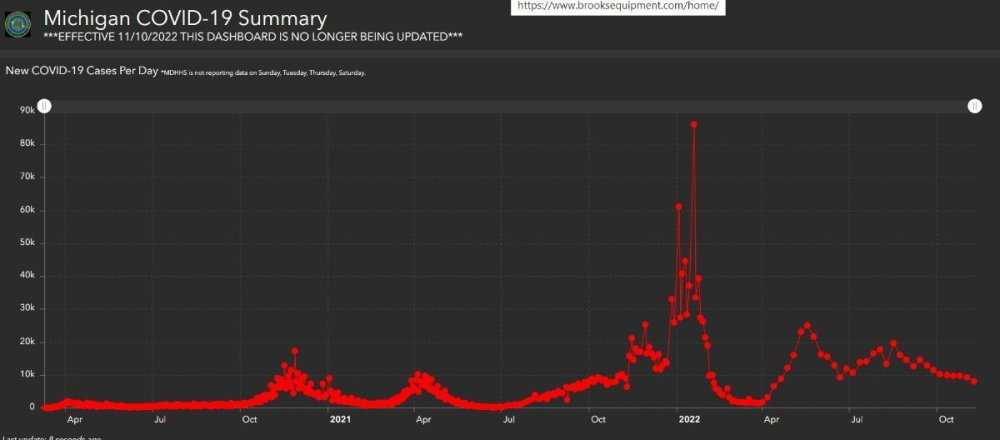
Task: Click the 50k label on the y-axis
Action: click(28, 243)
